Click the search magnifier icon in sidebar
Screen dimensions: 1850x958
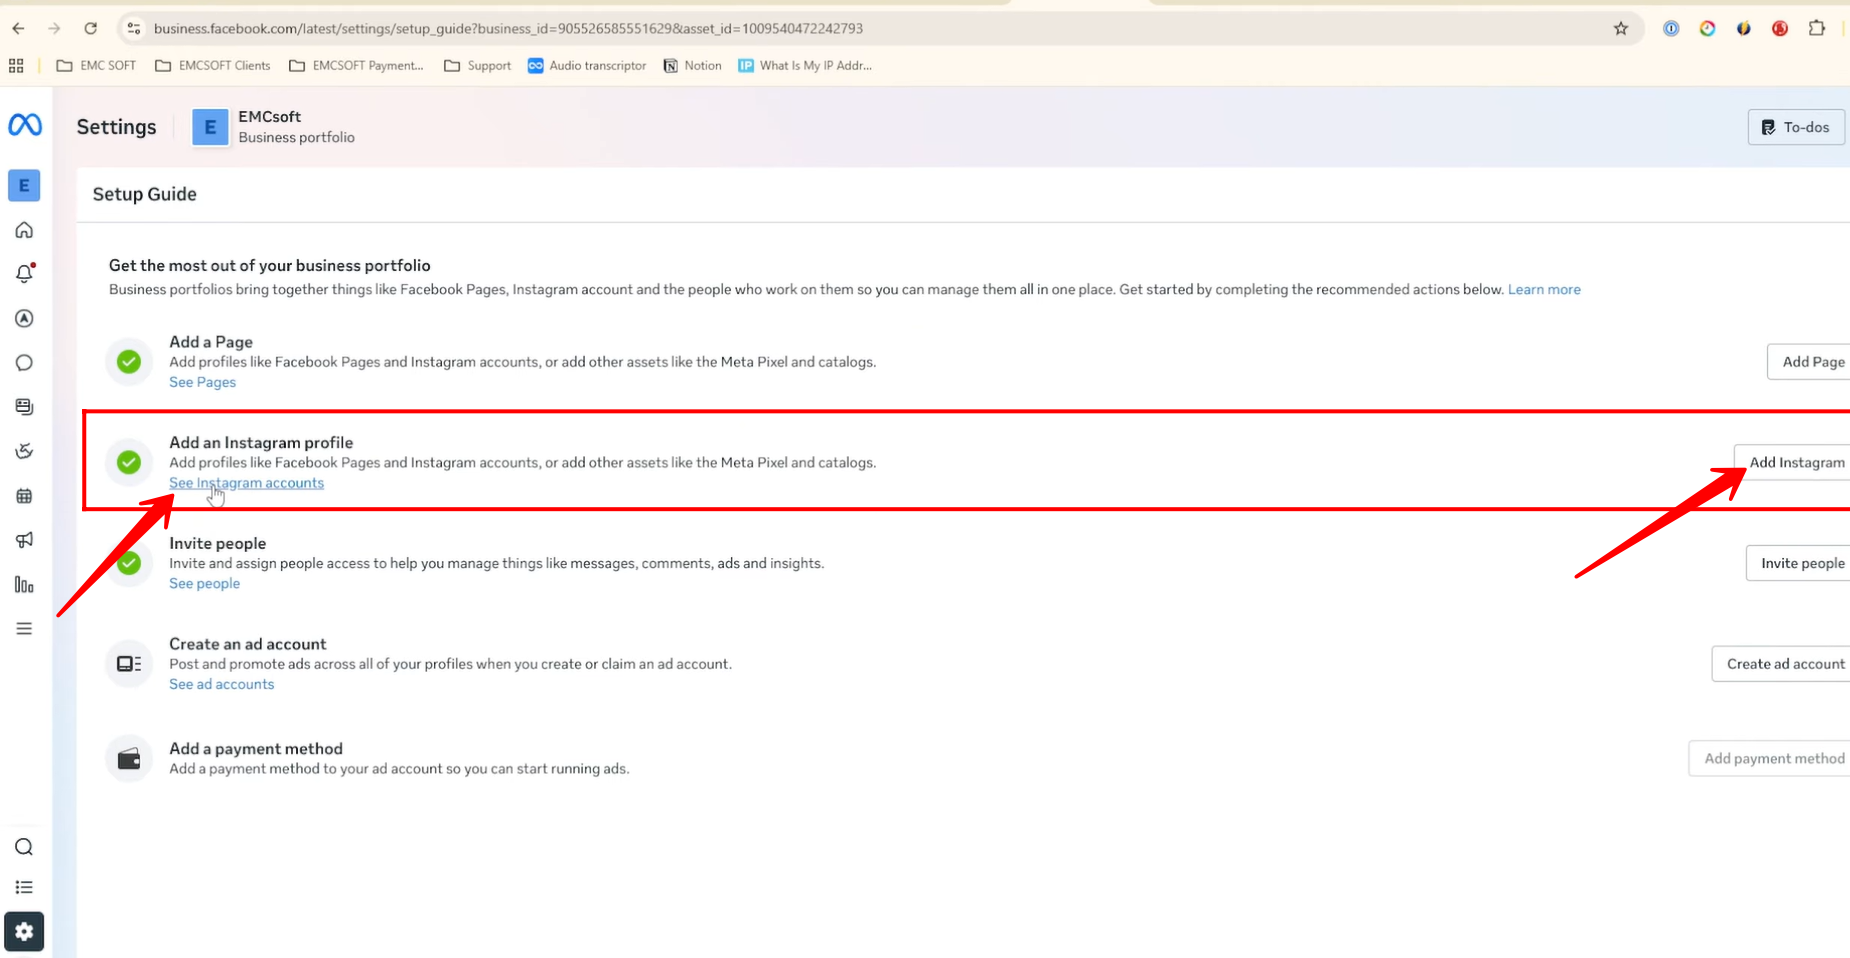[24, 847]
